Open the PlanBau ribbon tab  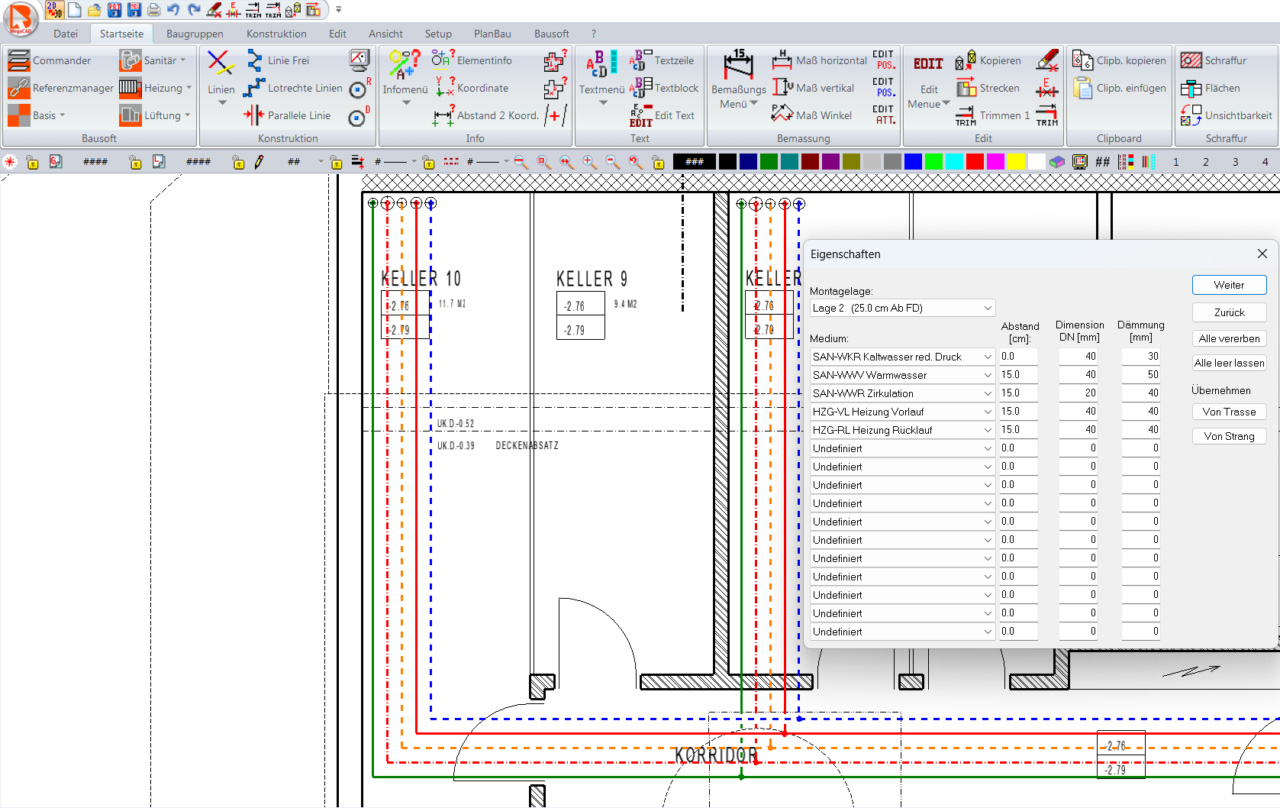(492, 34)
